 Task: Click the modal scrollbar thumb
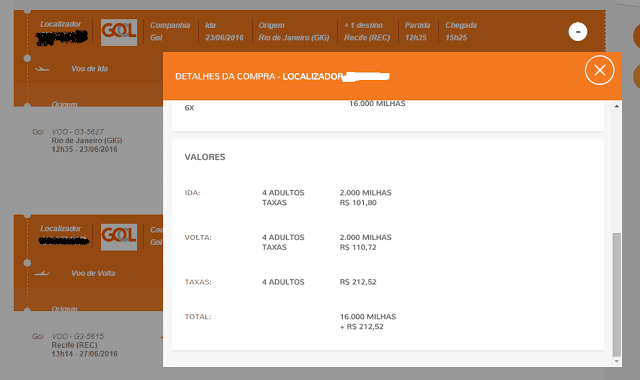coord(616,295)
